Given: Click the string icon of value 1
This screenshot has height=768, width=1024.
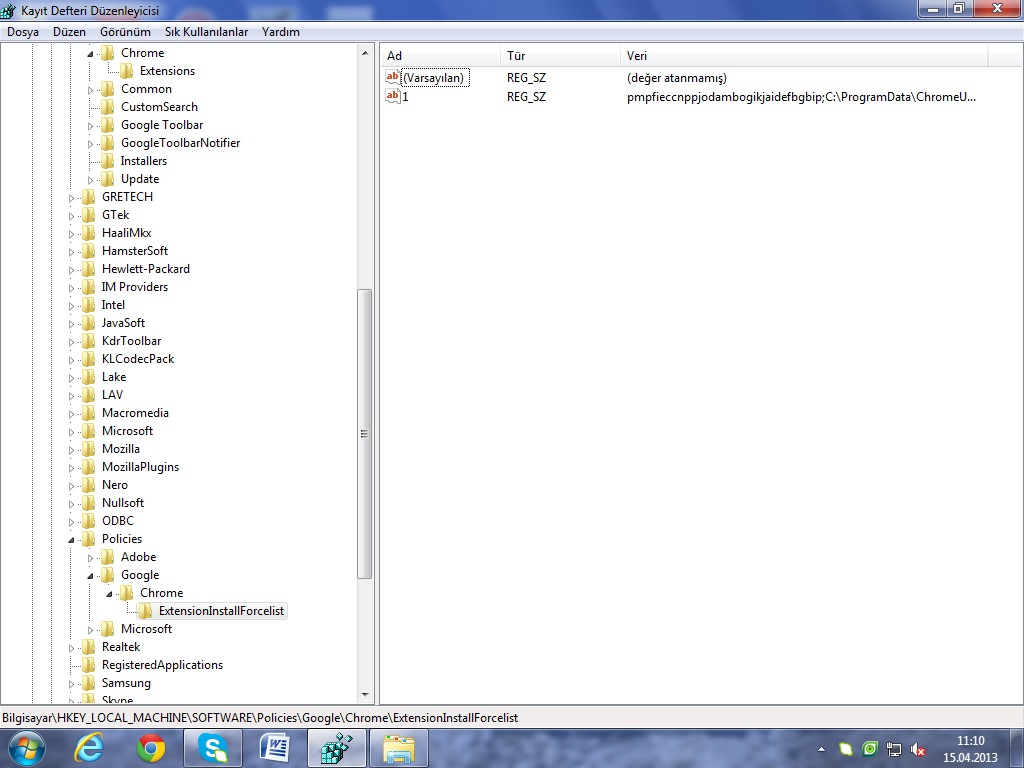Looking at the screenshot, I should pos(392,96).
